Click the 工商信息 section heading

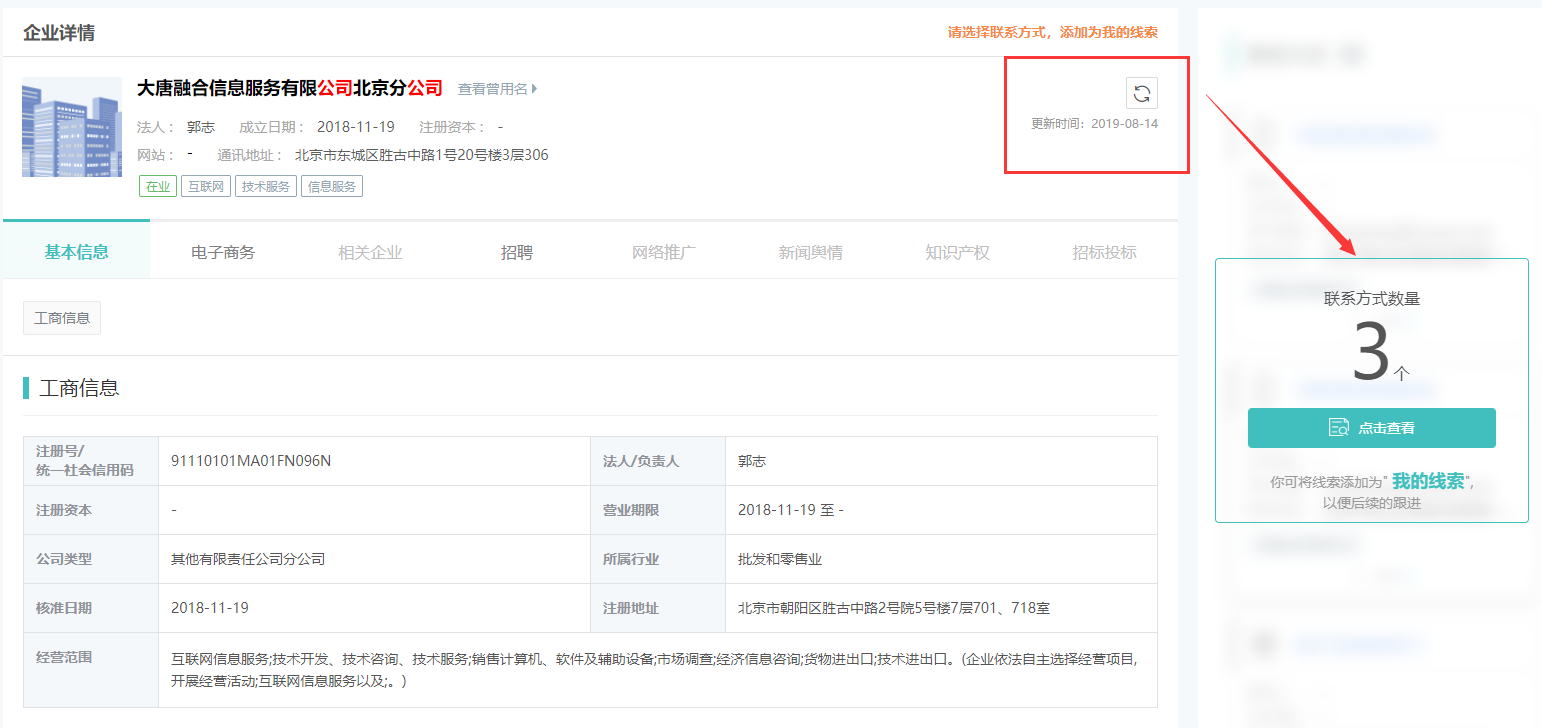79,388
